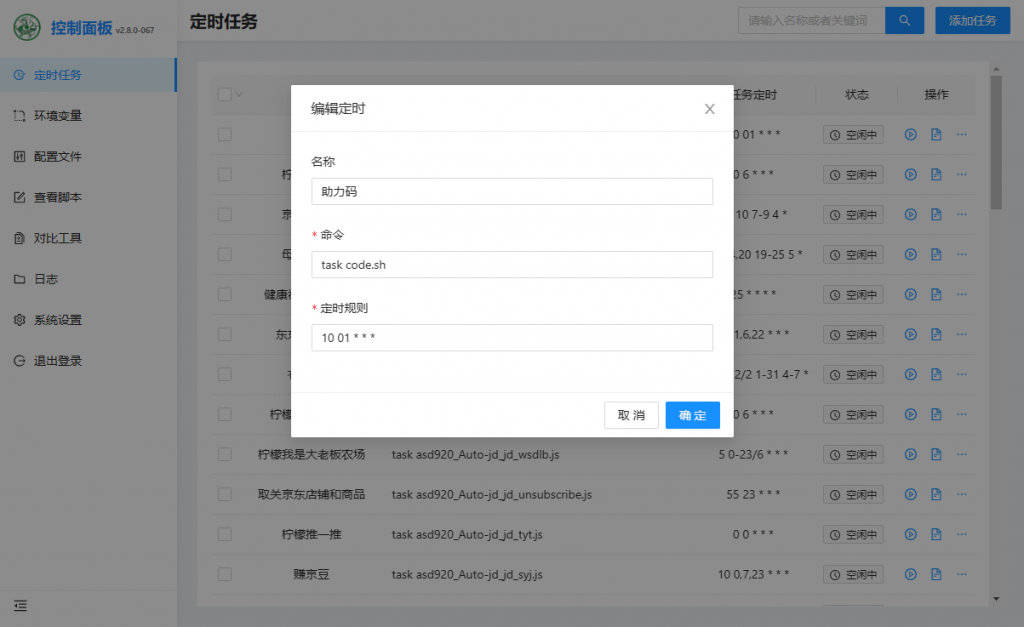View log icon for 柠檬我是大老板农场 row
Screen dimensions: 1024x627
pos(936,455)
